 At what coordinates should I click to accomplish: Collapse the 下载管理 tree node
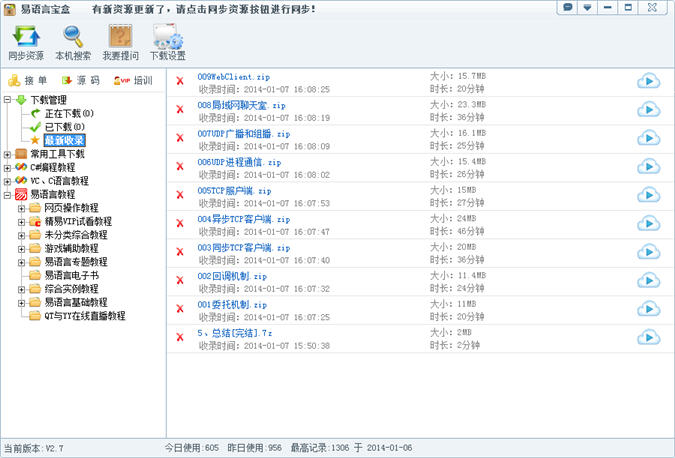(x=8, y=100)
